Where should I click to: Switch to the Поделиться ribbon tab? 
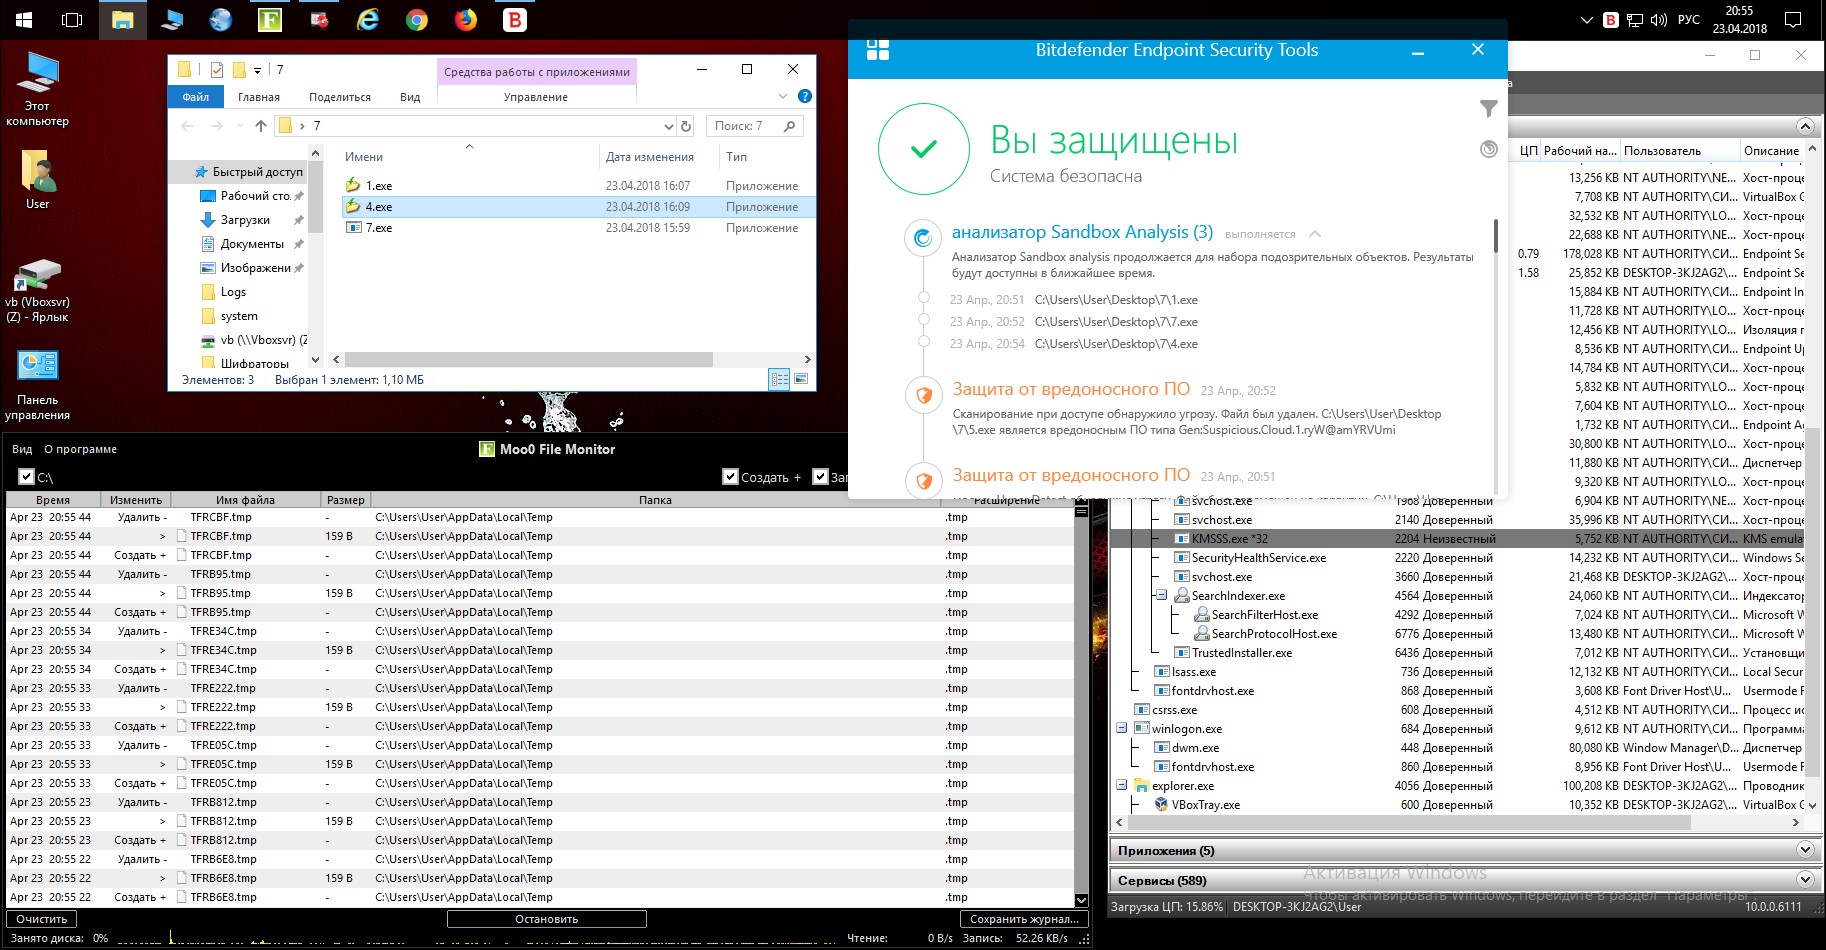[340, 97]
